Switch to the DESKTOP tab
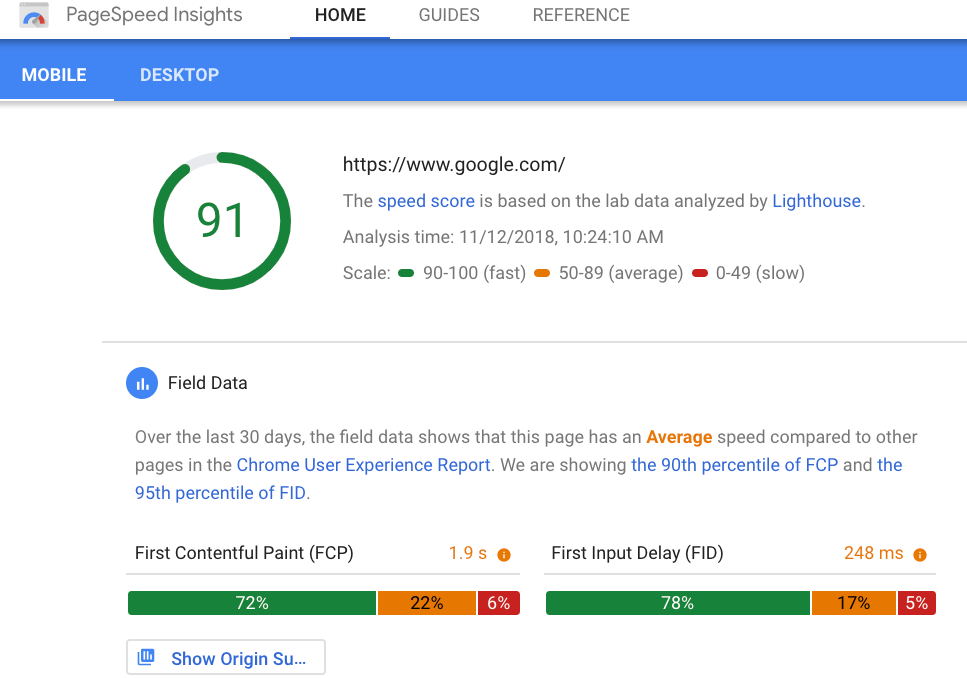The height and width of the screenshot is (678, 967). pyautogui.click(x=179, y=74)
